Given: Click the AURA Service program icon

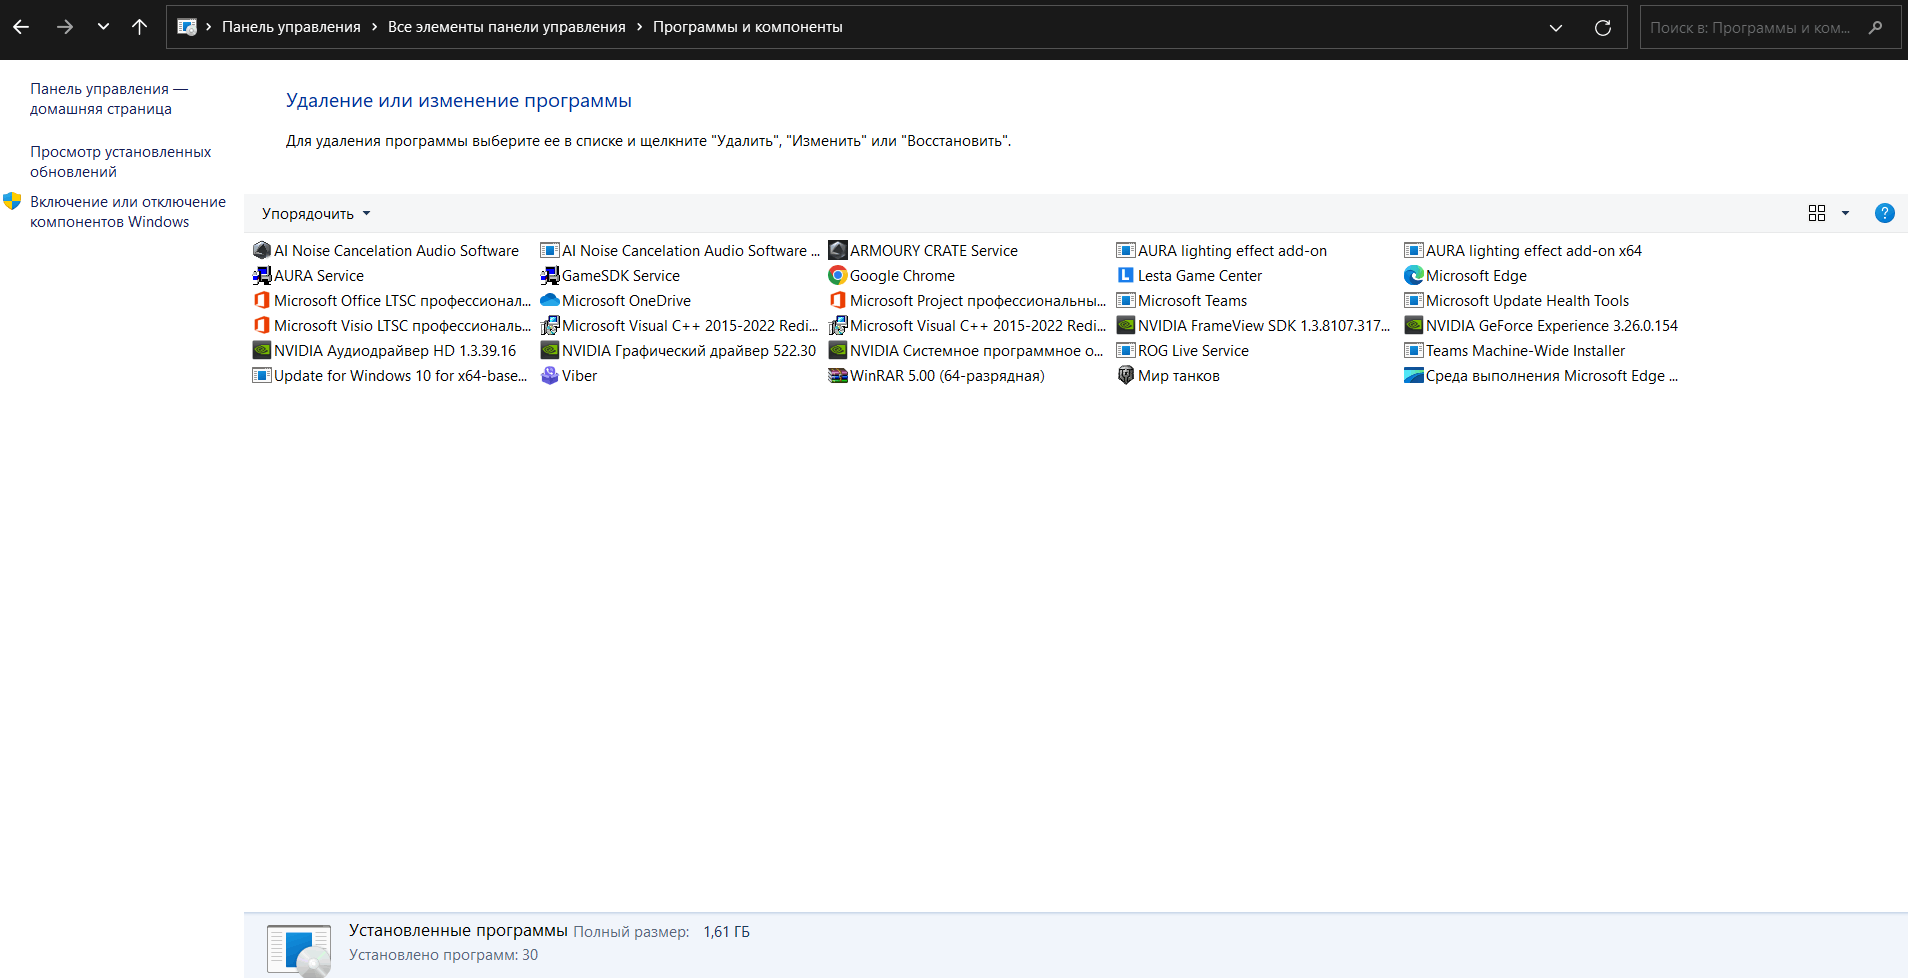Looking at the screenshot, I should click(262, 276).
